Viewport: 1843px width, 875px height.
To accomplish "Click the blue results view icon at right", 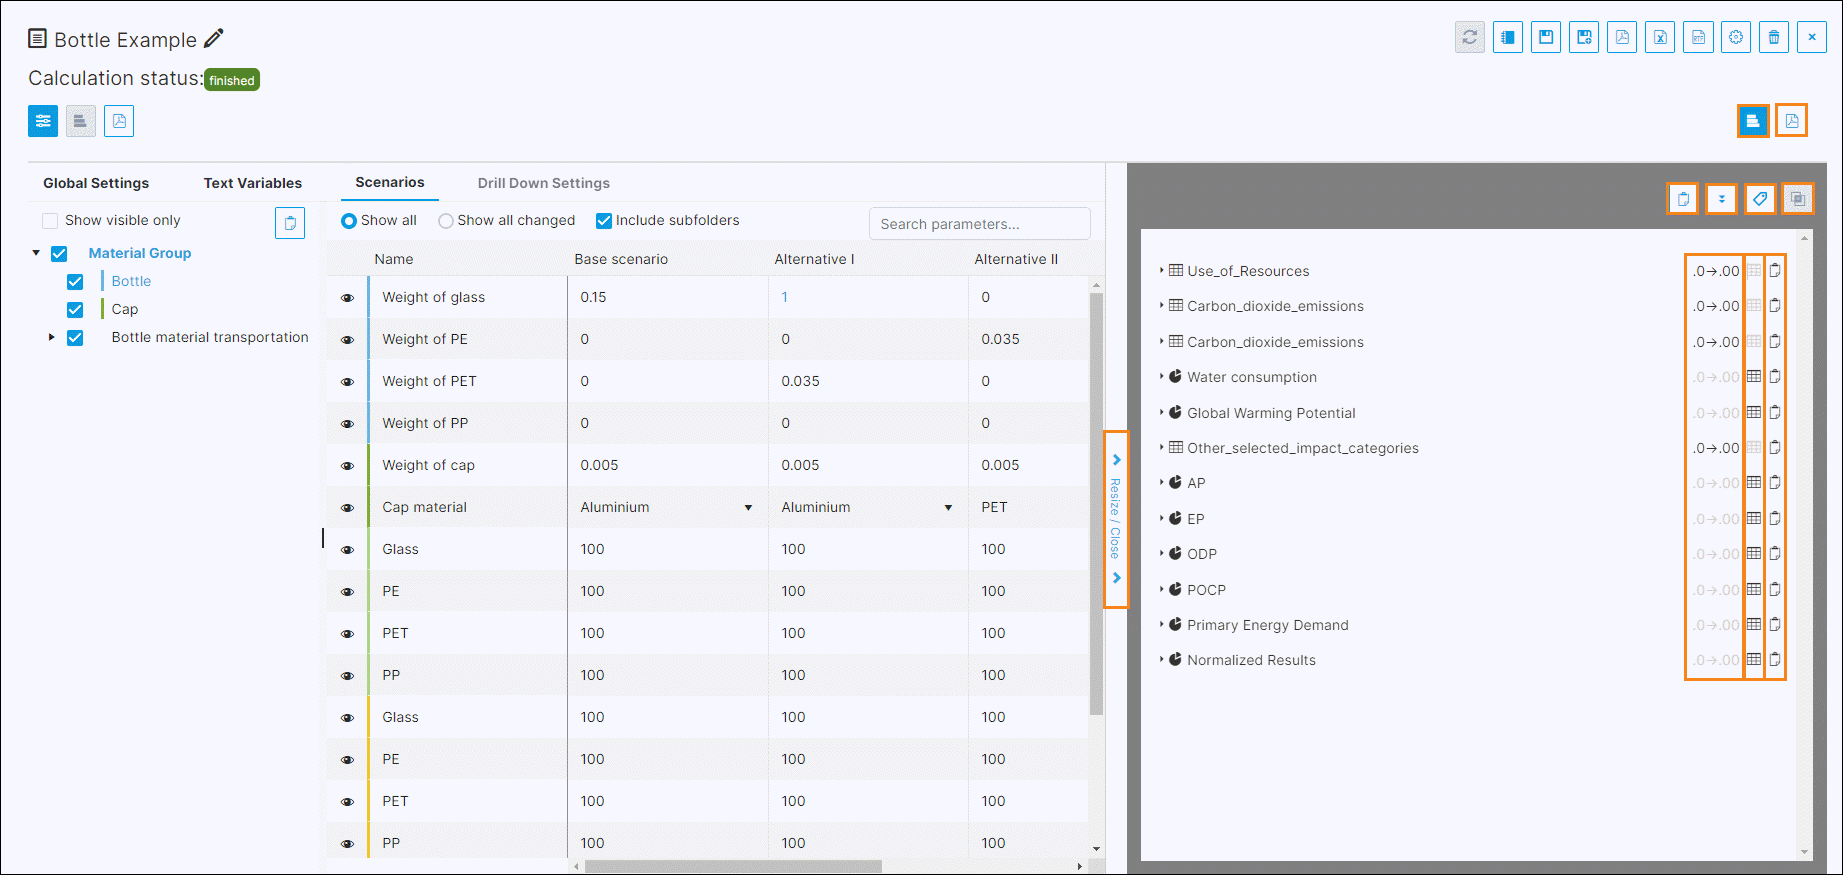I will tap(1753, 121).
